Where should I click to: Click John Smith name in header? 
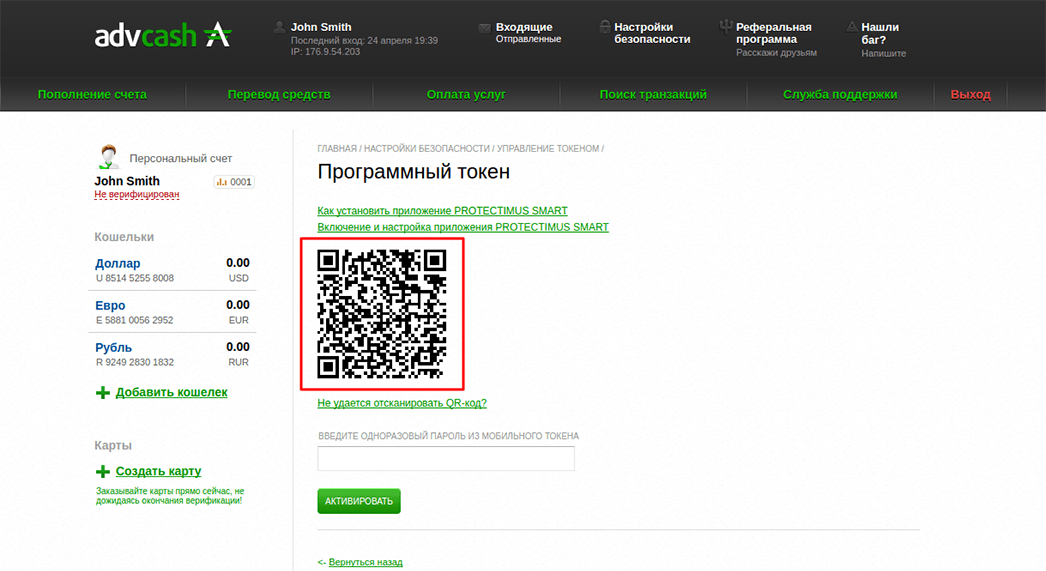(321, 27)
